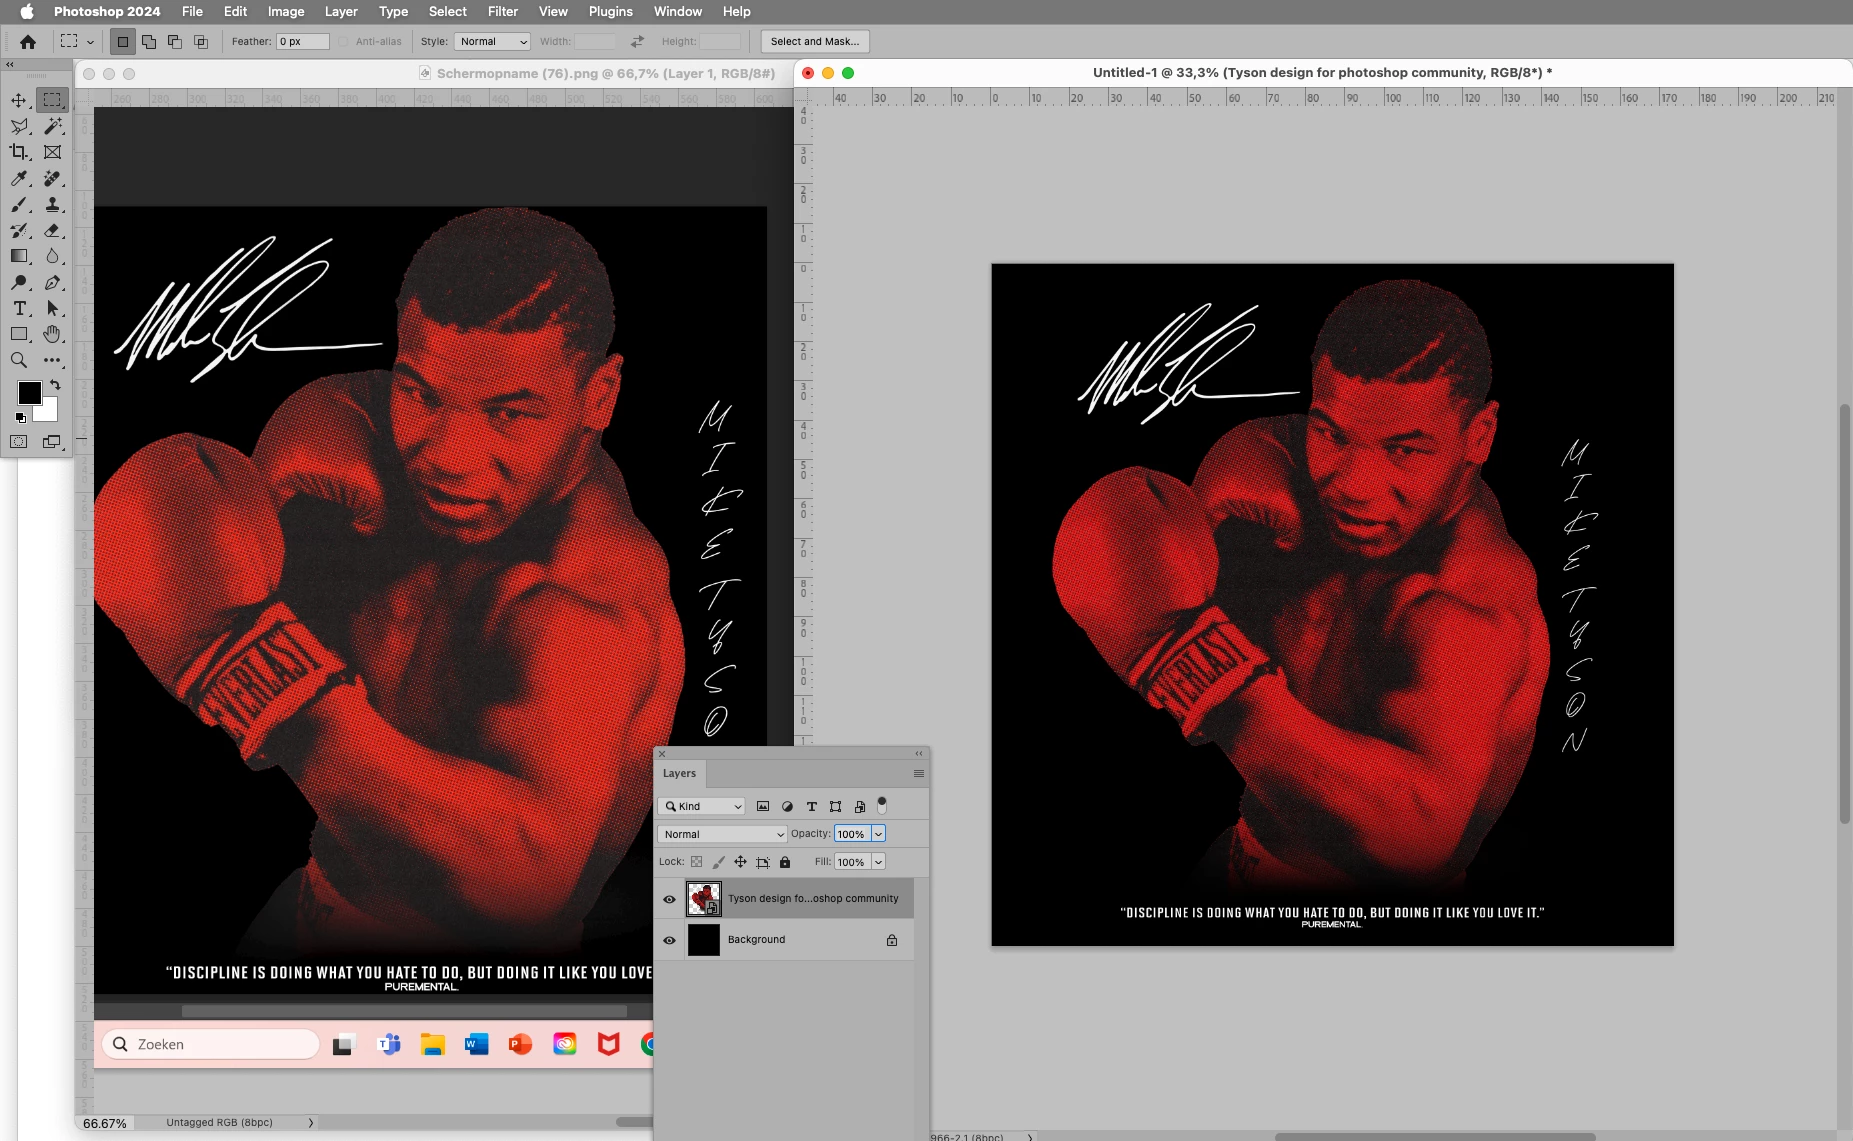This screenshot has width=1853, height=1141.
Task: Choose Add to selection mode
Action: click(149, 41)
